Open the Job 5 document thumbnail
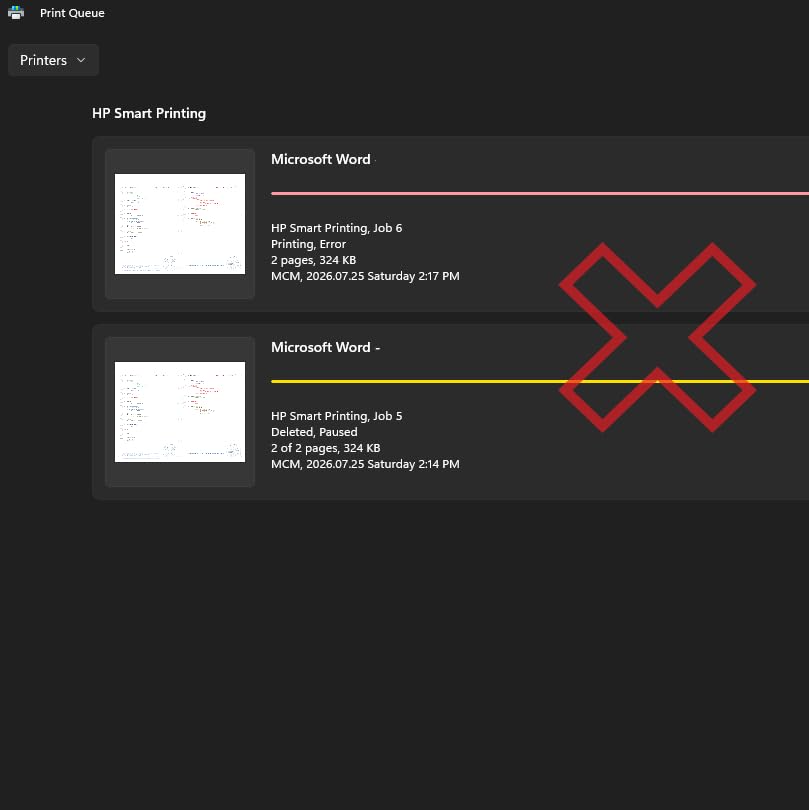The image size is (809, 810). pyautogui.click(x=180, y=412)
